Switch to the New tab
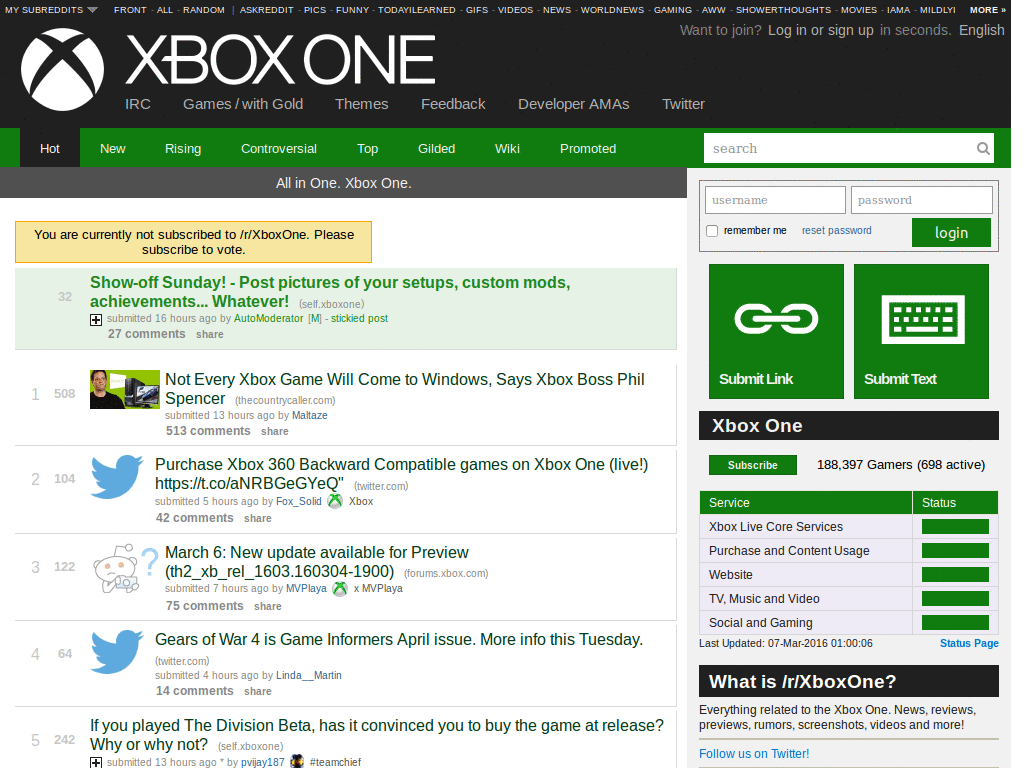 tap(112, 148)
